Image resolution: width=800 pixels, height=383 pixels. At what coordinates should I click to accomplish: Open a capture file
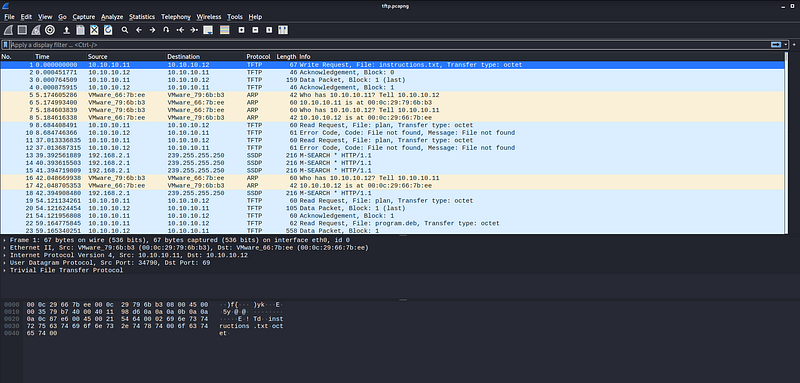click(x=67, y=30)
